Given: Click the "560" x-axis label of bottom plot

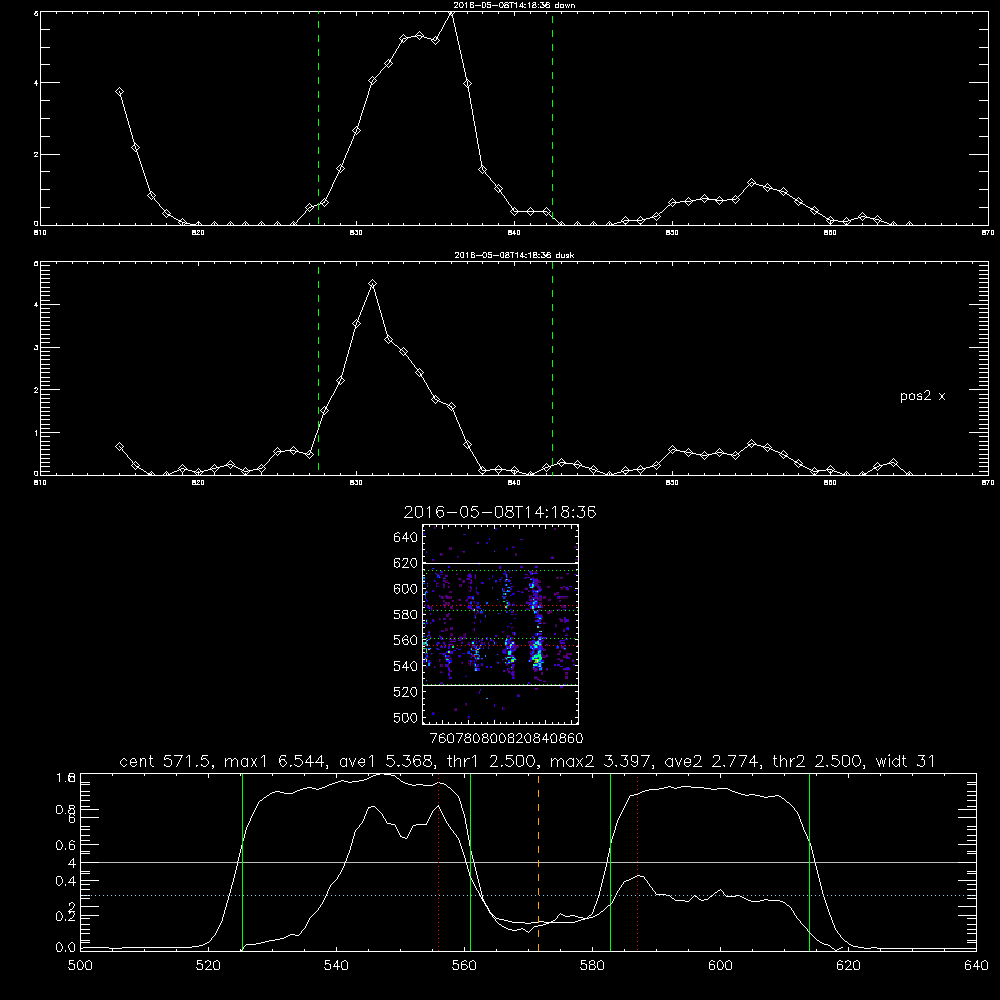Looking at the screenshot, I should point(464,966).
